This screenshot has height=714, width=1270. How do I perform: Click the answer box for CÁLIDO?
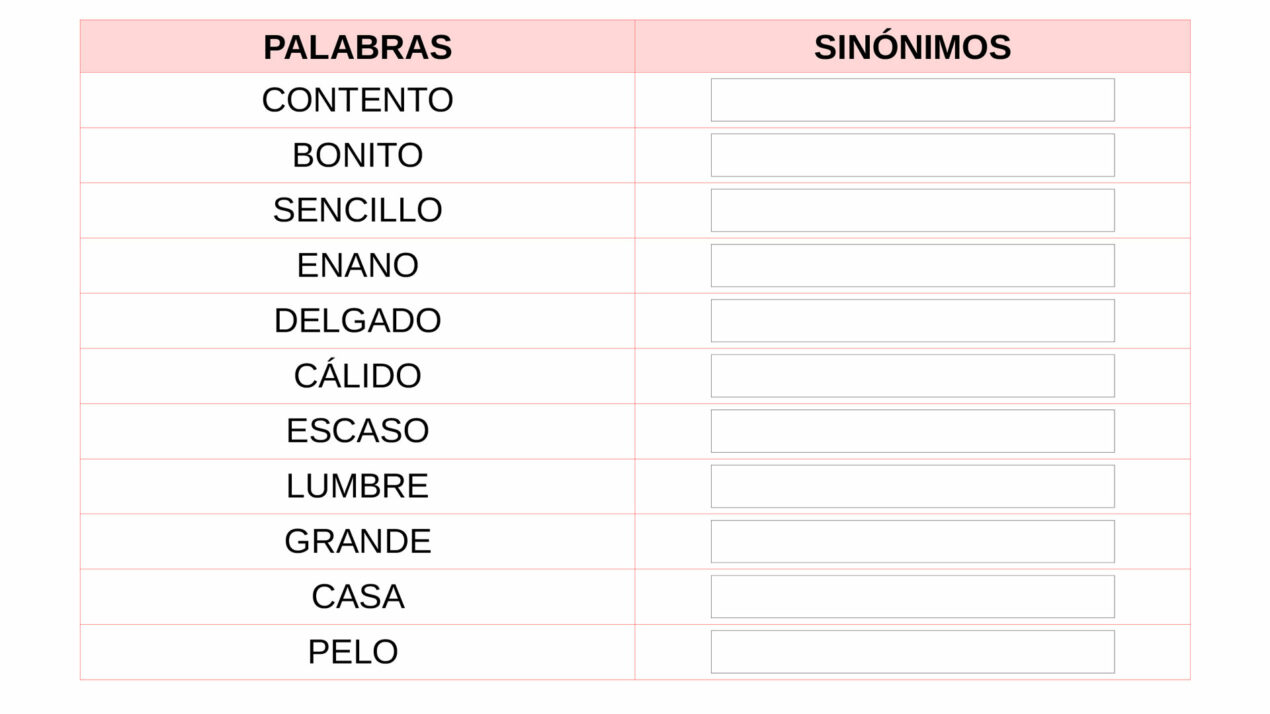[912, 376]
